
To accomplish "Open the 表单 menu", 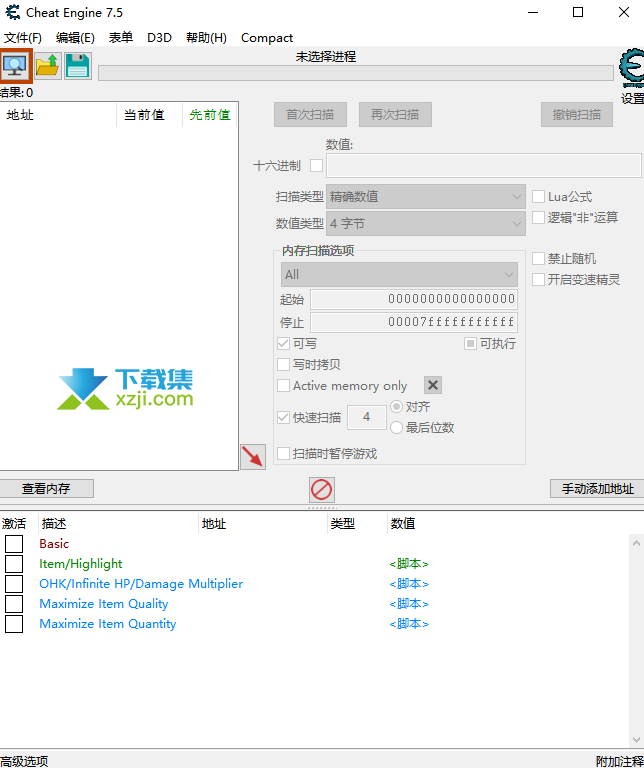I will click(120, 38).
